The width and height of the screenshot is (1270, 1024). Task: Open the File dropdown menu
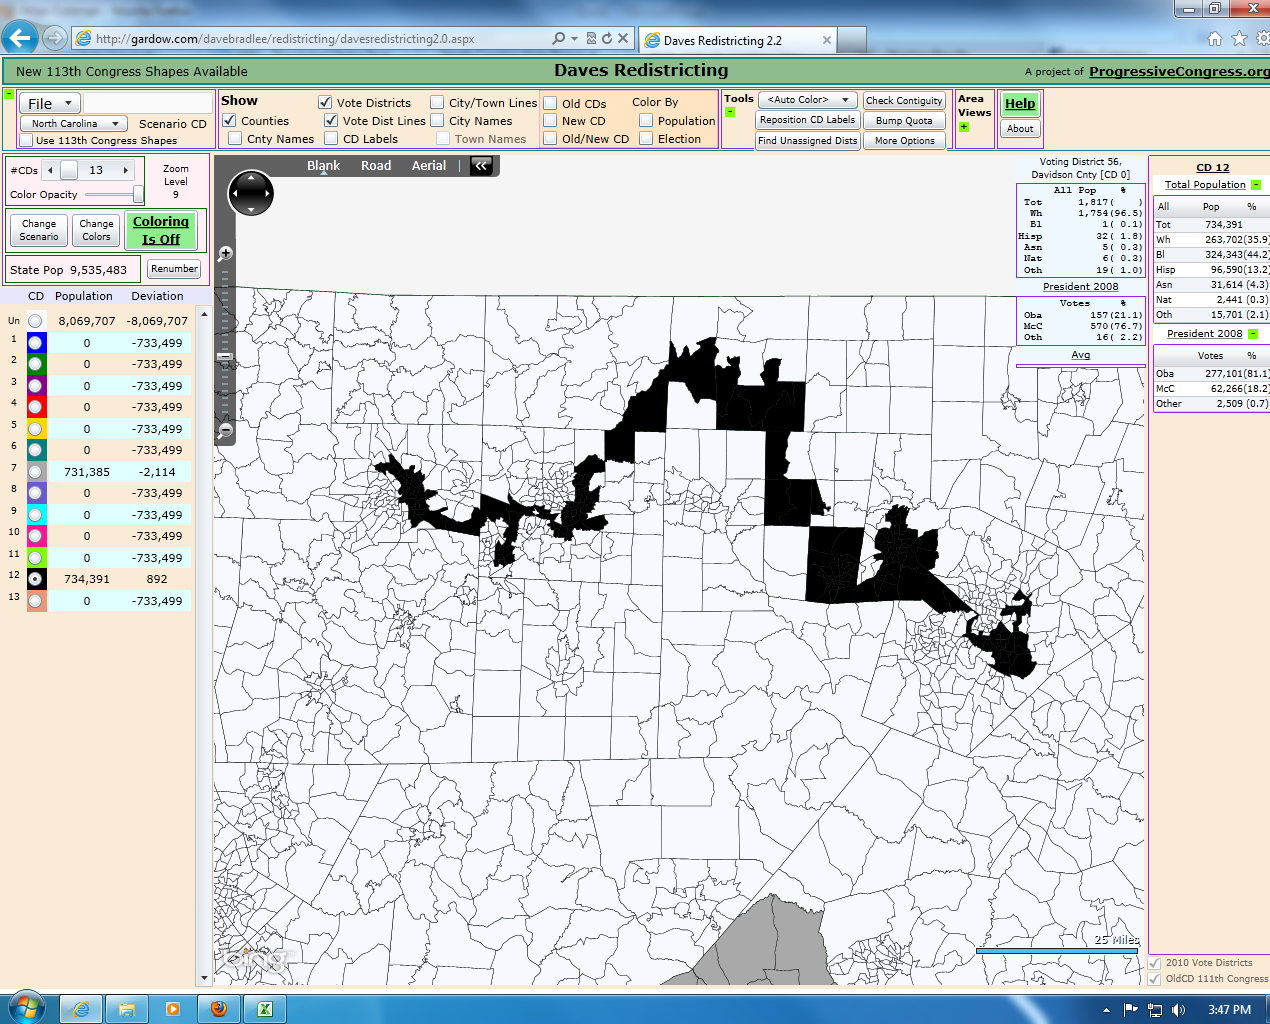tap(50, 104)
